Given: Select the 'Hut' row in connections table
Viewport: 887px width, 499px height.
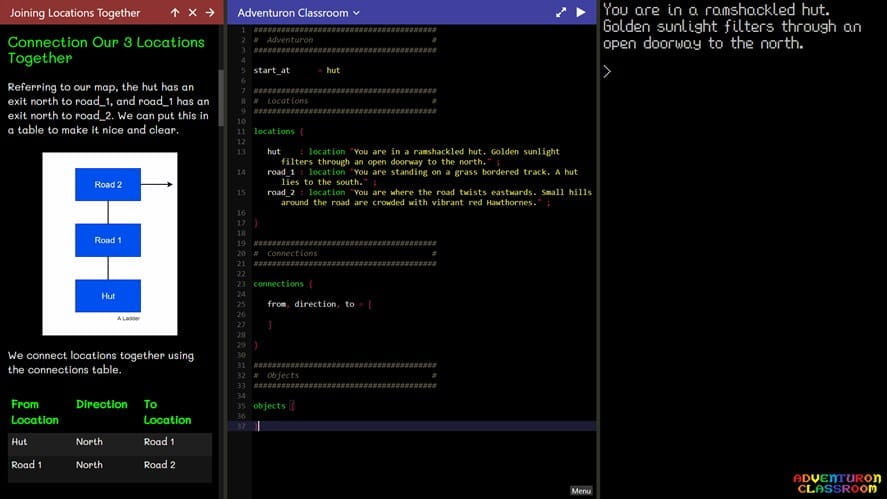Looking at the screenshot, I should tap(109, 442).
